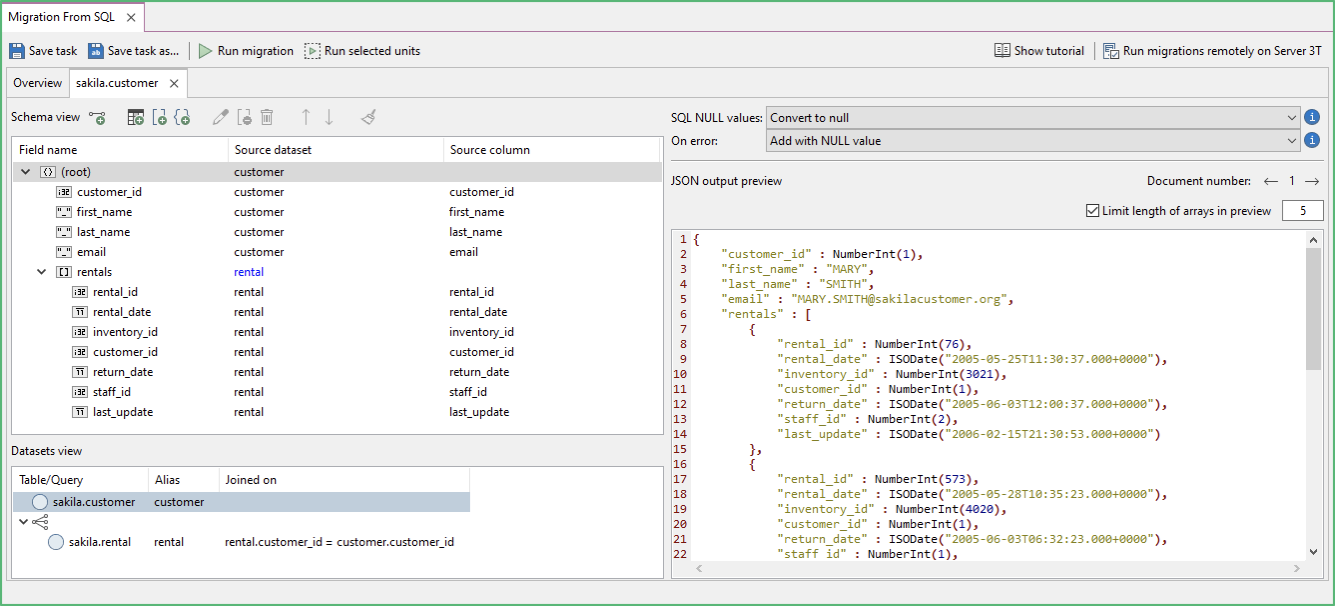Viewport: 1335px width, 606px height.
Task: Click the trash delete field icon
Action: [x=266, y=117]
